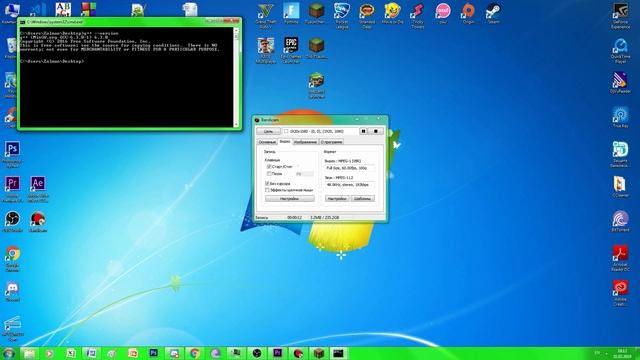Open Excel from the taskbar
The width and height of the screenshot is (640, 360).
pos(71,353)
